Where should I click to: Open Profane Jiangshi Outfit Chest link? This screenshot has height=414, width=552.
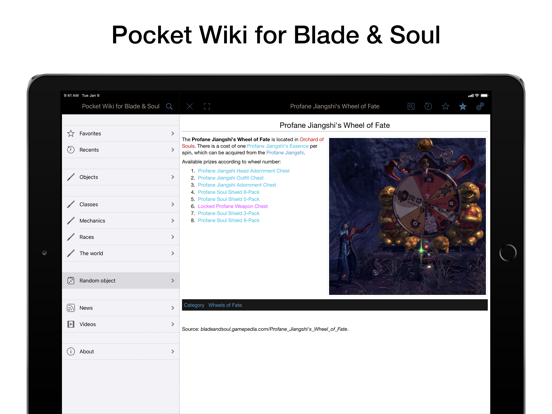point(231,178)
